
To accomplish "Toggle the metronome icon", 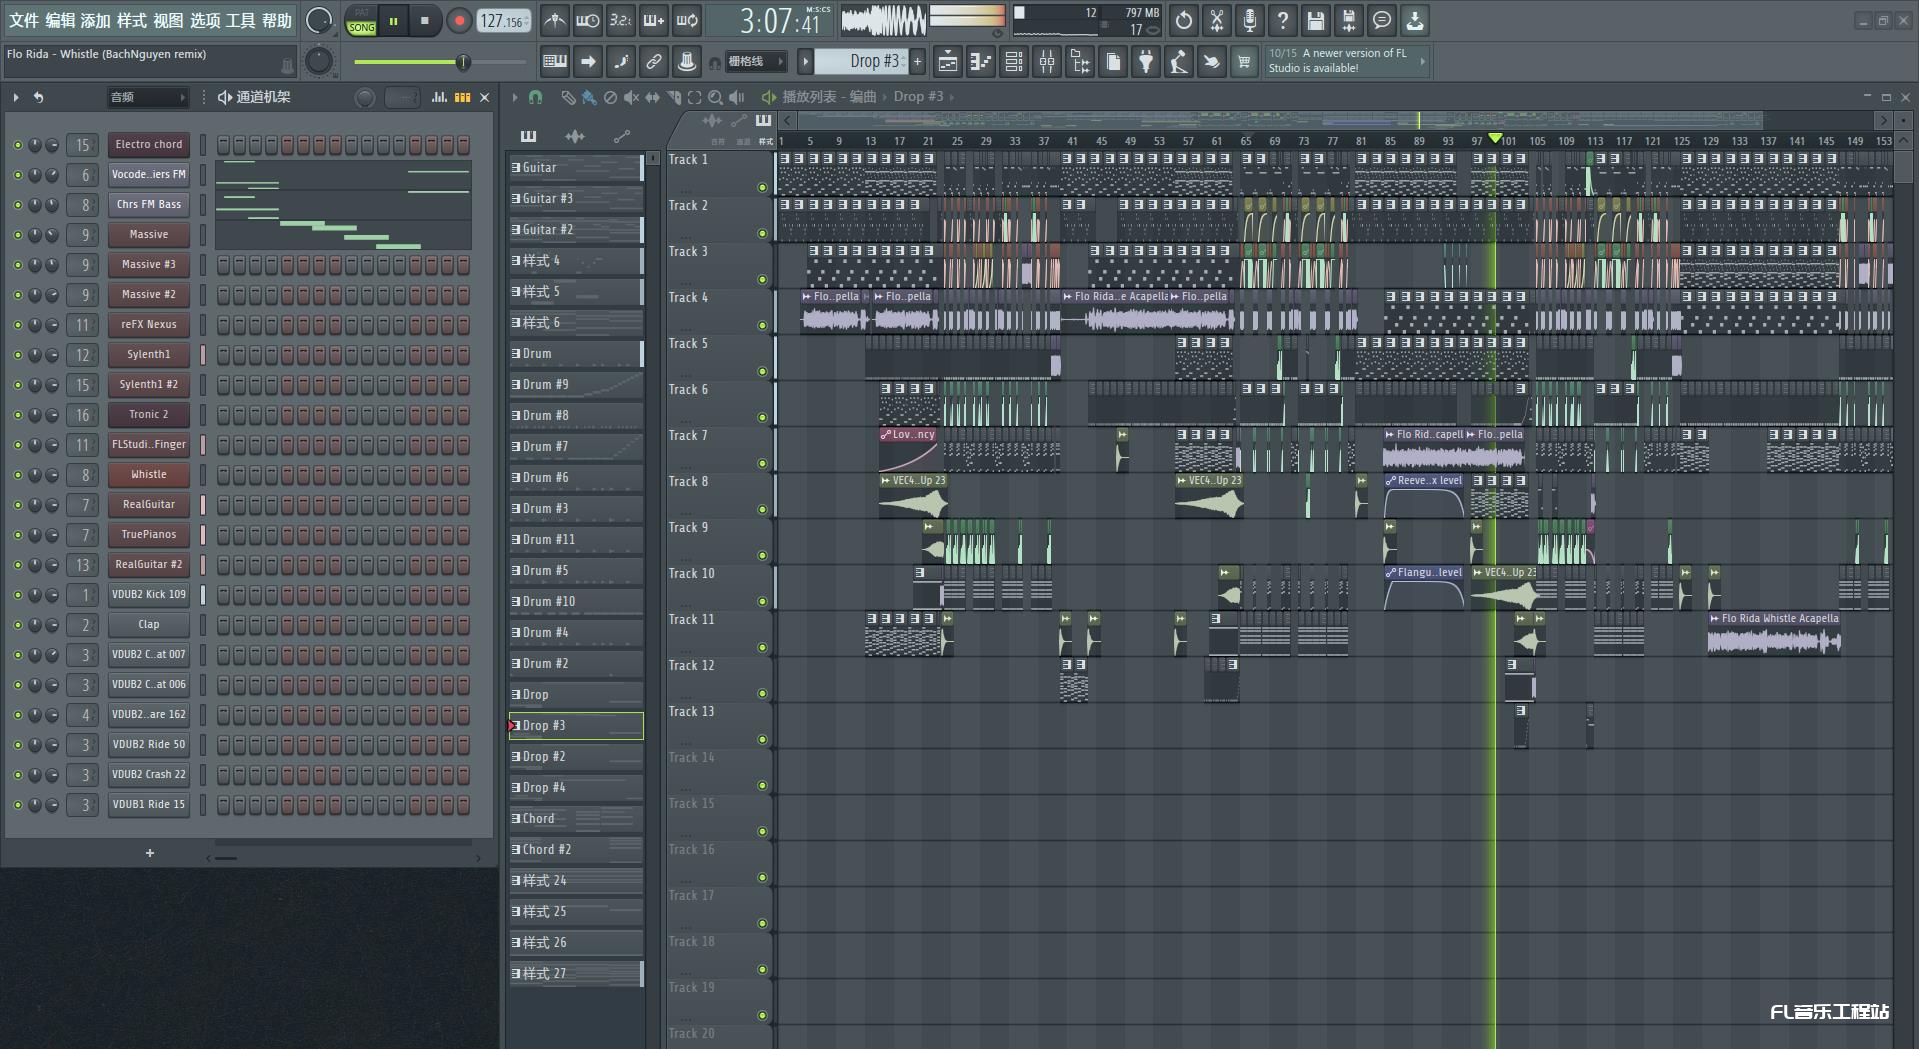I will [555, 20].
